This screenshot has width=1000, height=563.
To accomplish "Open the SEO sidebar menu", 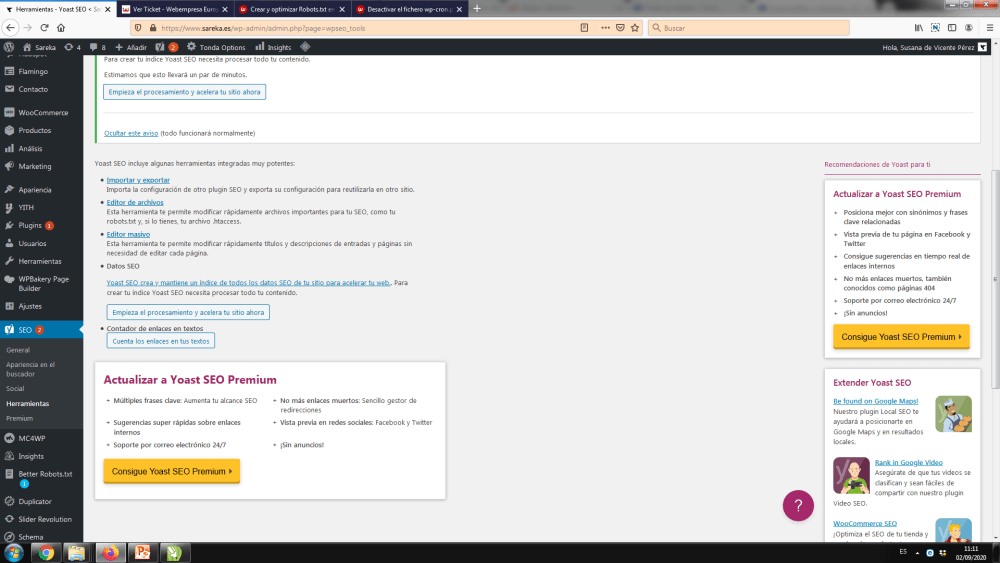I will pos(41,330).
